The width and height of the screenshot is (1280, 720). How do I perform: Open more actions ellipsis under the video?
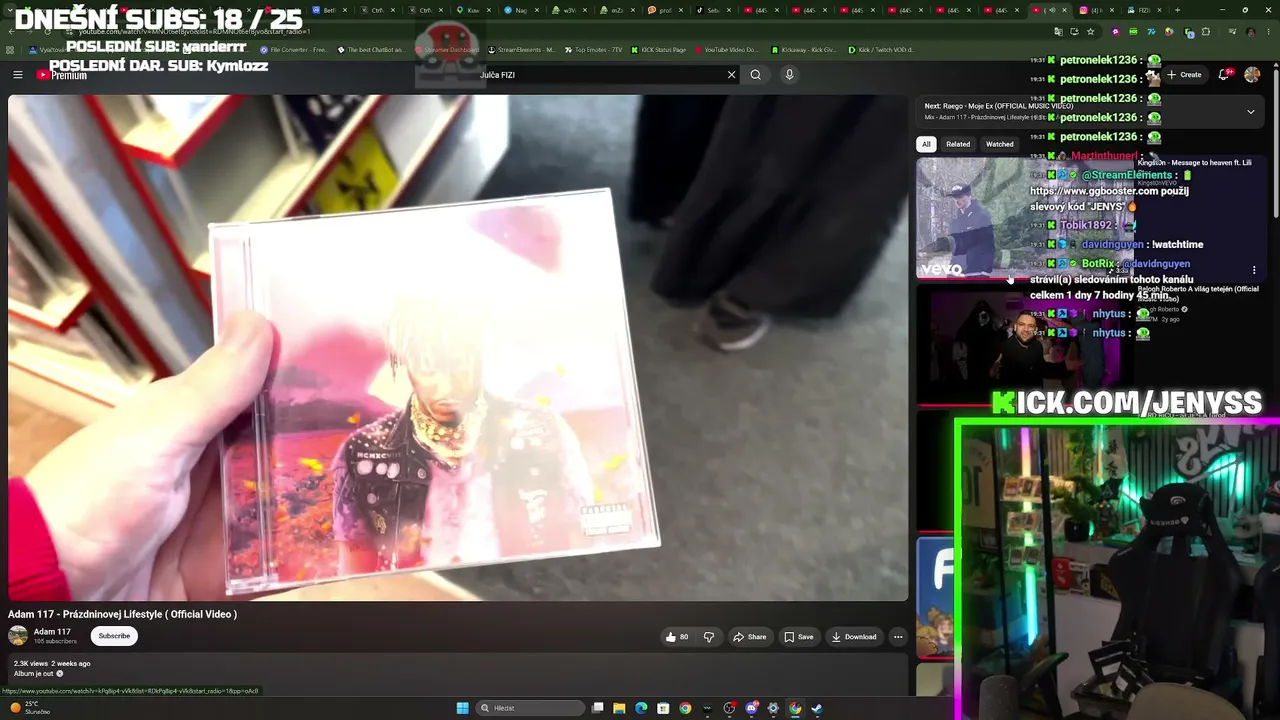[898, 637]
